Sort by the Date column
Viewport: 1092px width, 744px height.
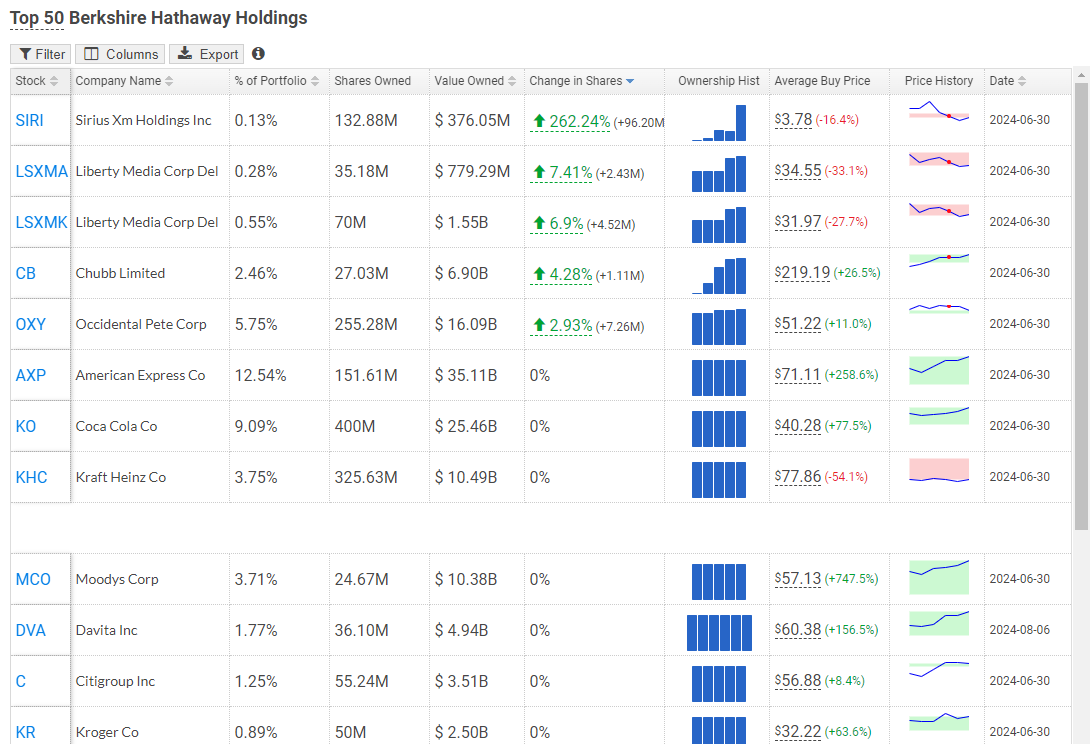[1008, 81]
